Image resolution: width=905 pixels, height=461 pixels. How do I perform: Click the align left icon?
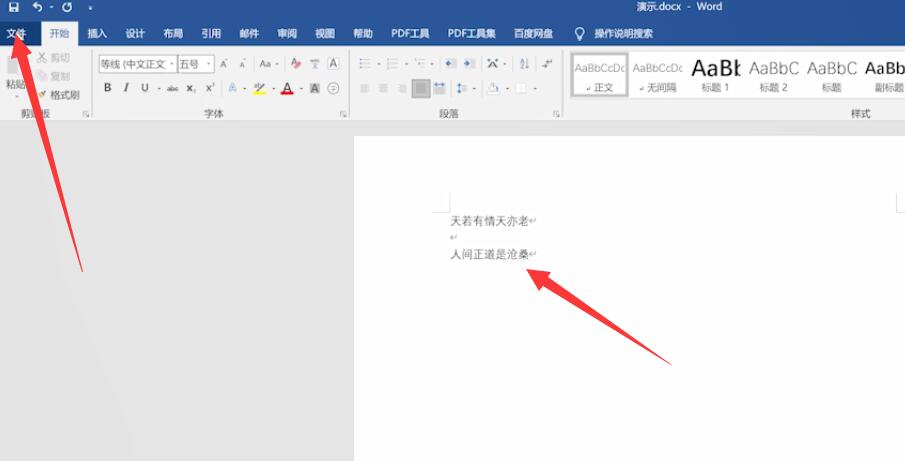pos(365,88)
